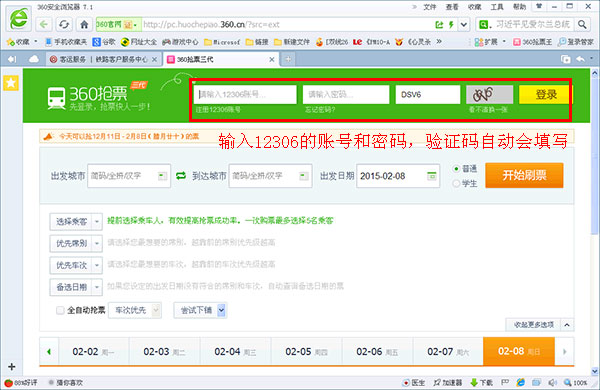Screen dimensions: 600x390
Task: Click 加速器 accelerator in status bar
Action: click(x=447, y=382)
